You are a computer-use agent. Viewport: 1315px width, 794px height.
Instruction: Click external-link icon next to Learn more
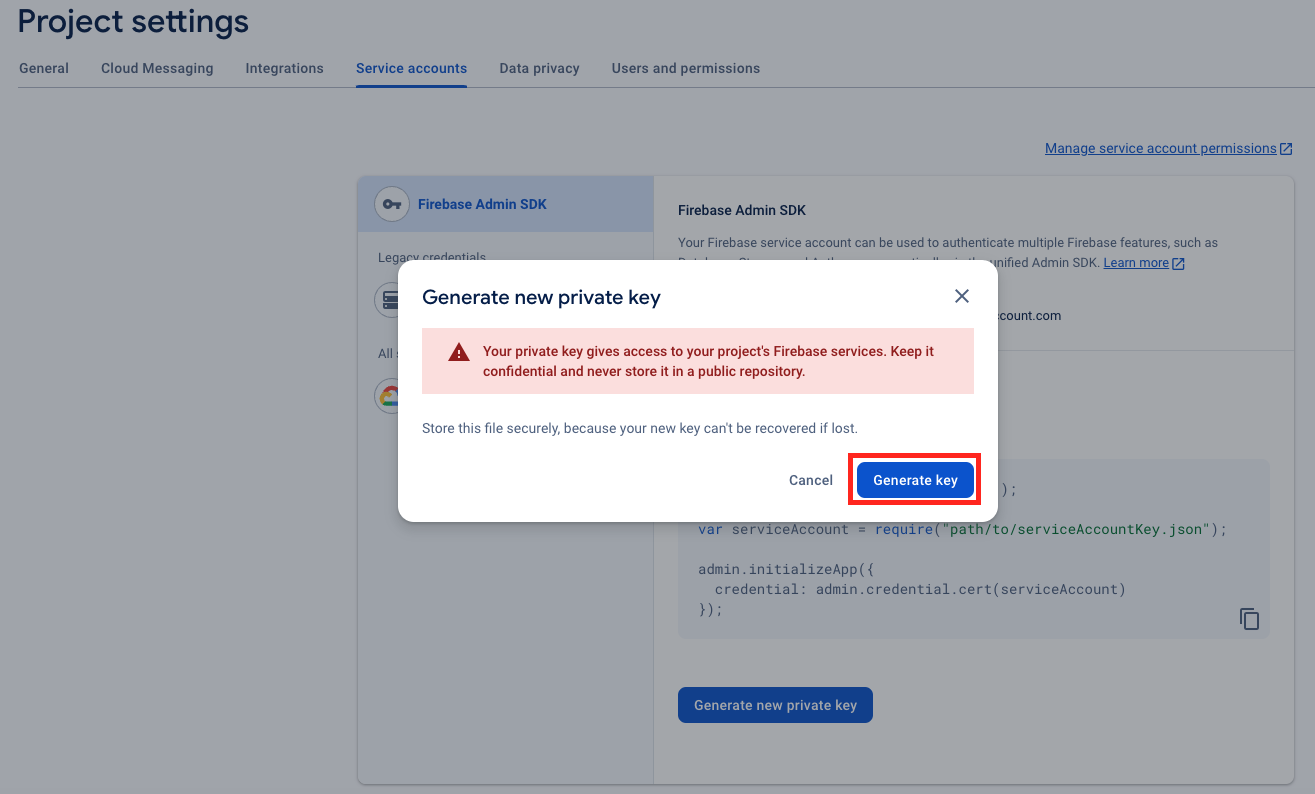1179,263
